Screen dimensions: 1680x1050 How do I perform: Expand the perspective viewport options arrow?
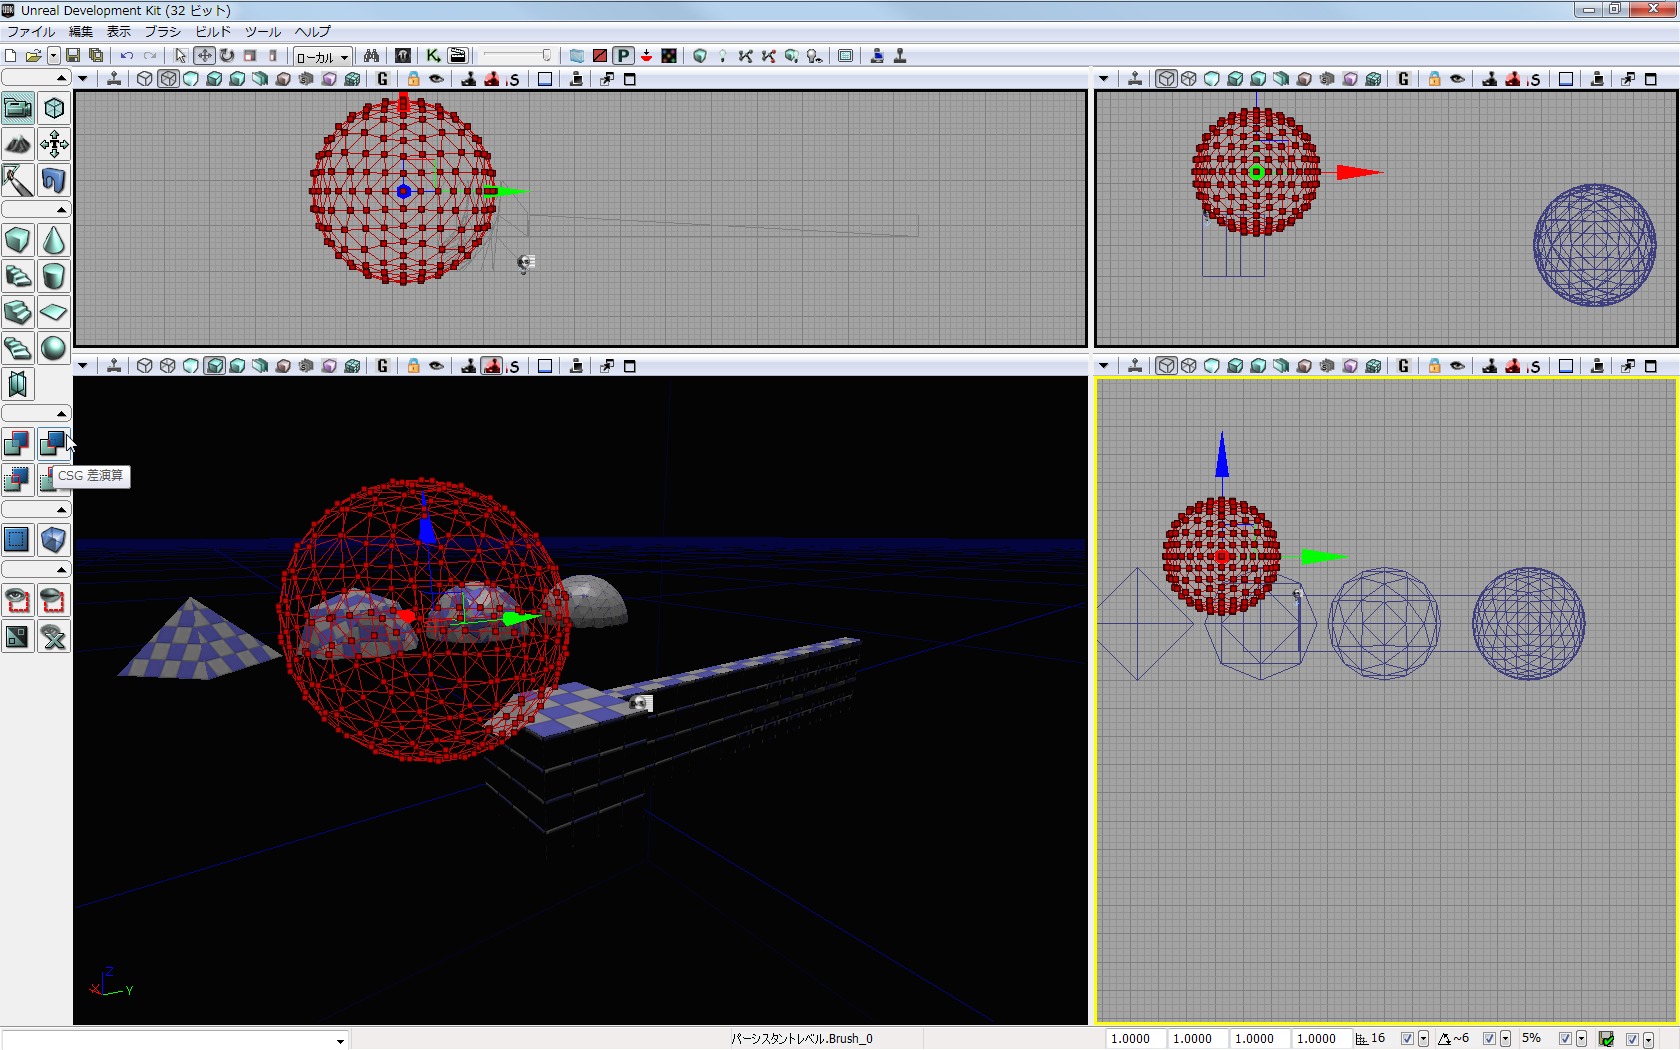pyautogui.click(x=82, y=366)
